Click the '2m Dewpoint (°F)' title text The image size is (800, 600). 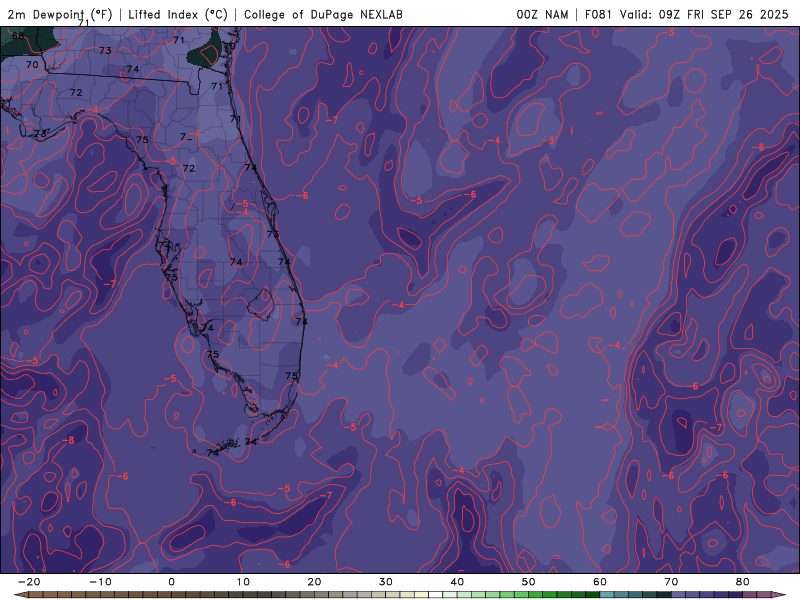[59, 14]
